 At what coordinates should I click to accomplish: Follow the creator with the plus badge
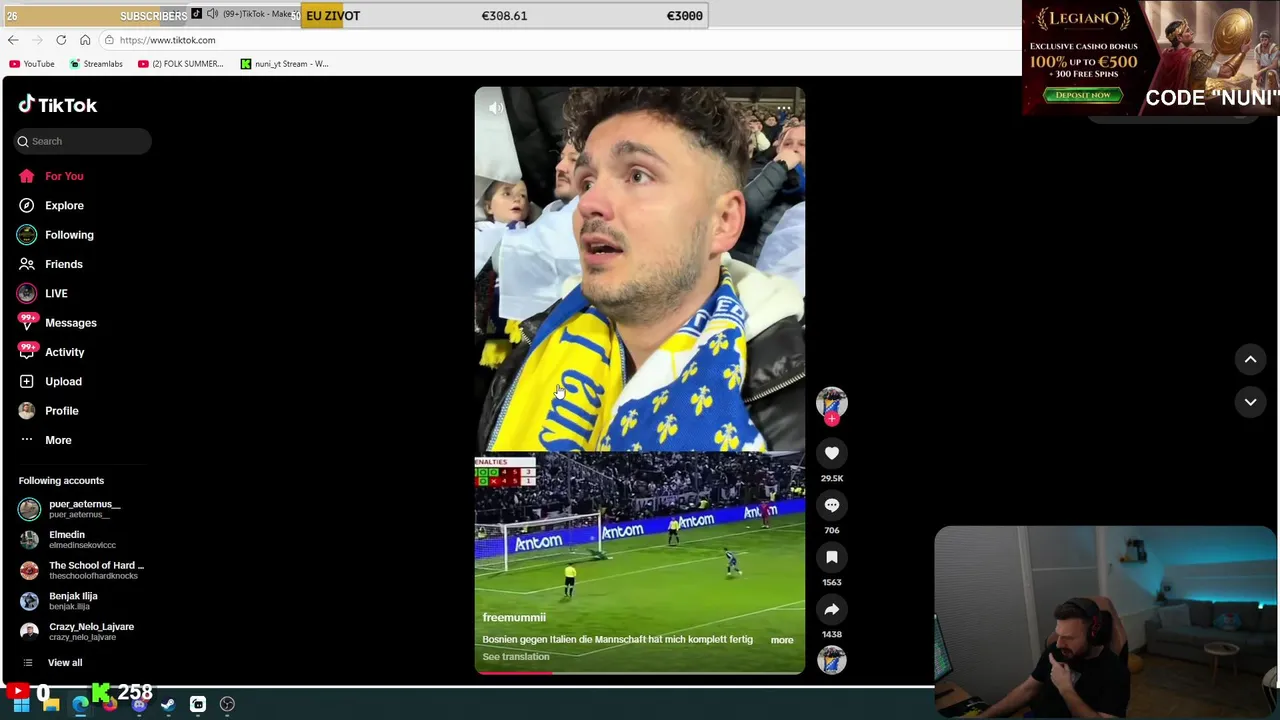(x=831, y=419)
